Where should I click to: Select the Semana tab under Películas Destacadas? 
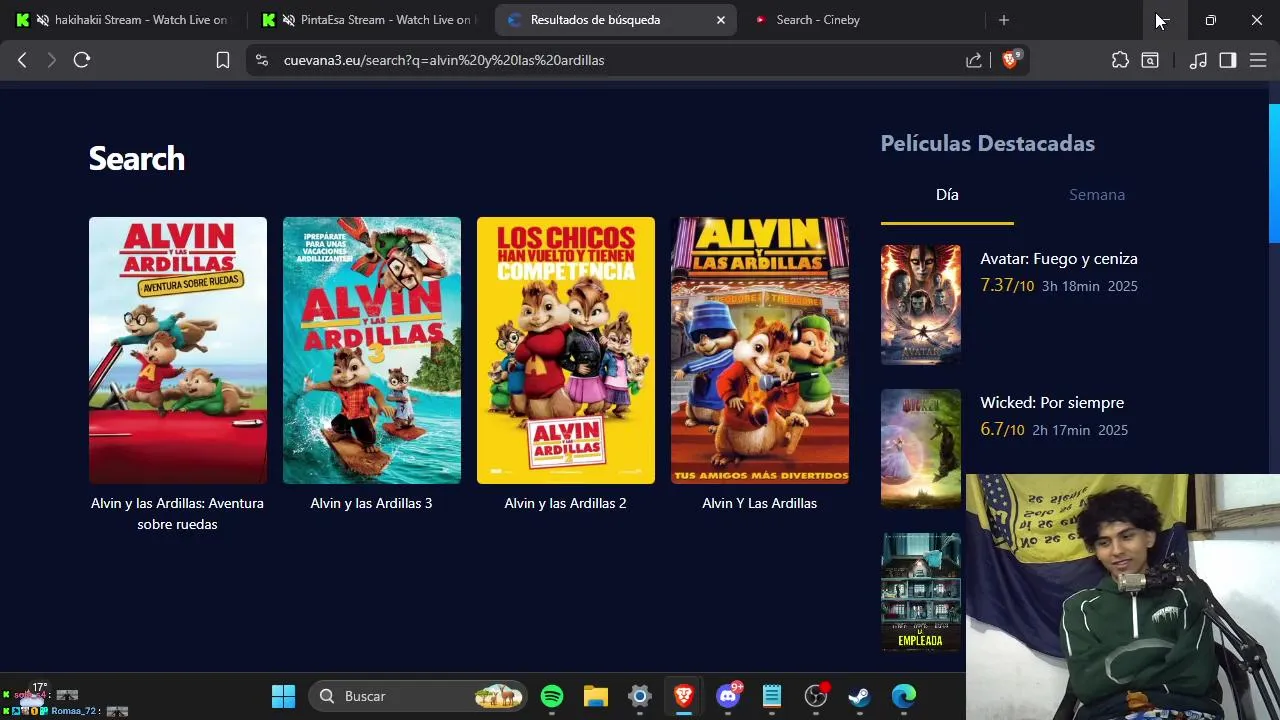[x=1097, y=195]
